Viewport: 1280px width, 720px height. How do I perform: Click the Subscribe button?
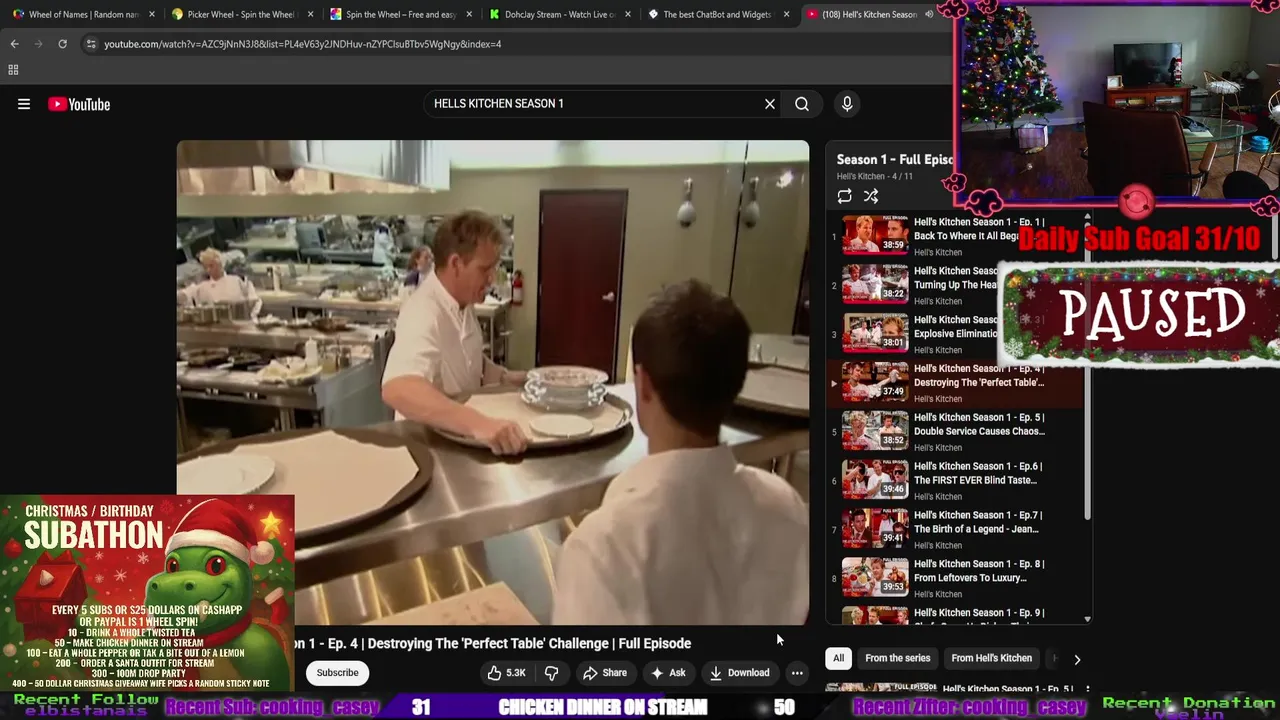click(337, 673)
